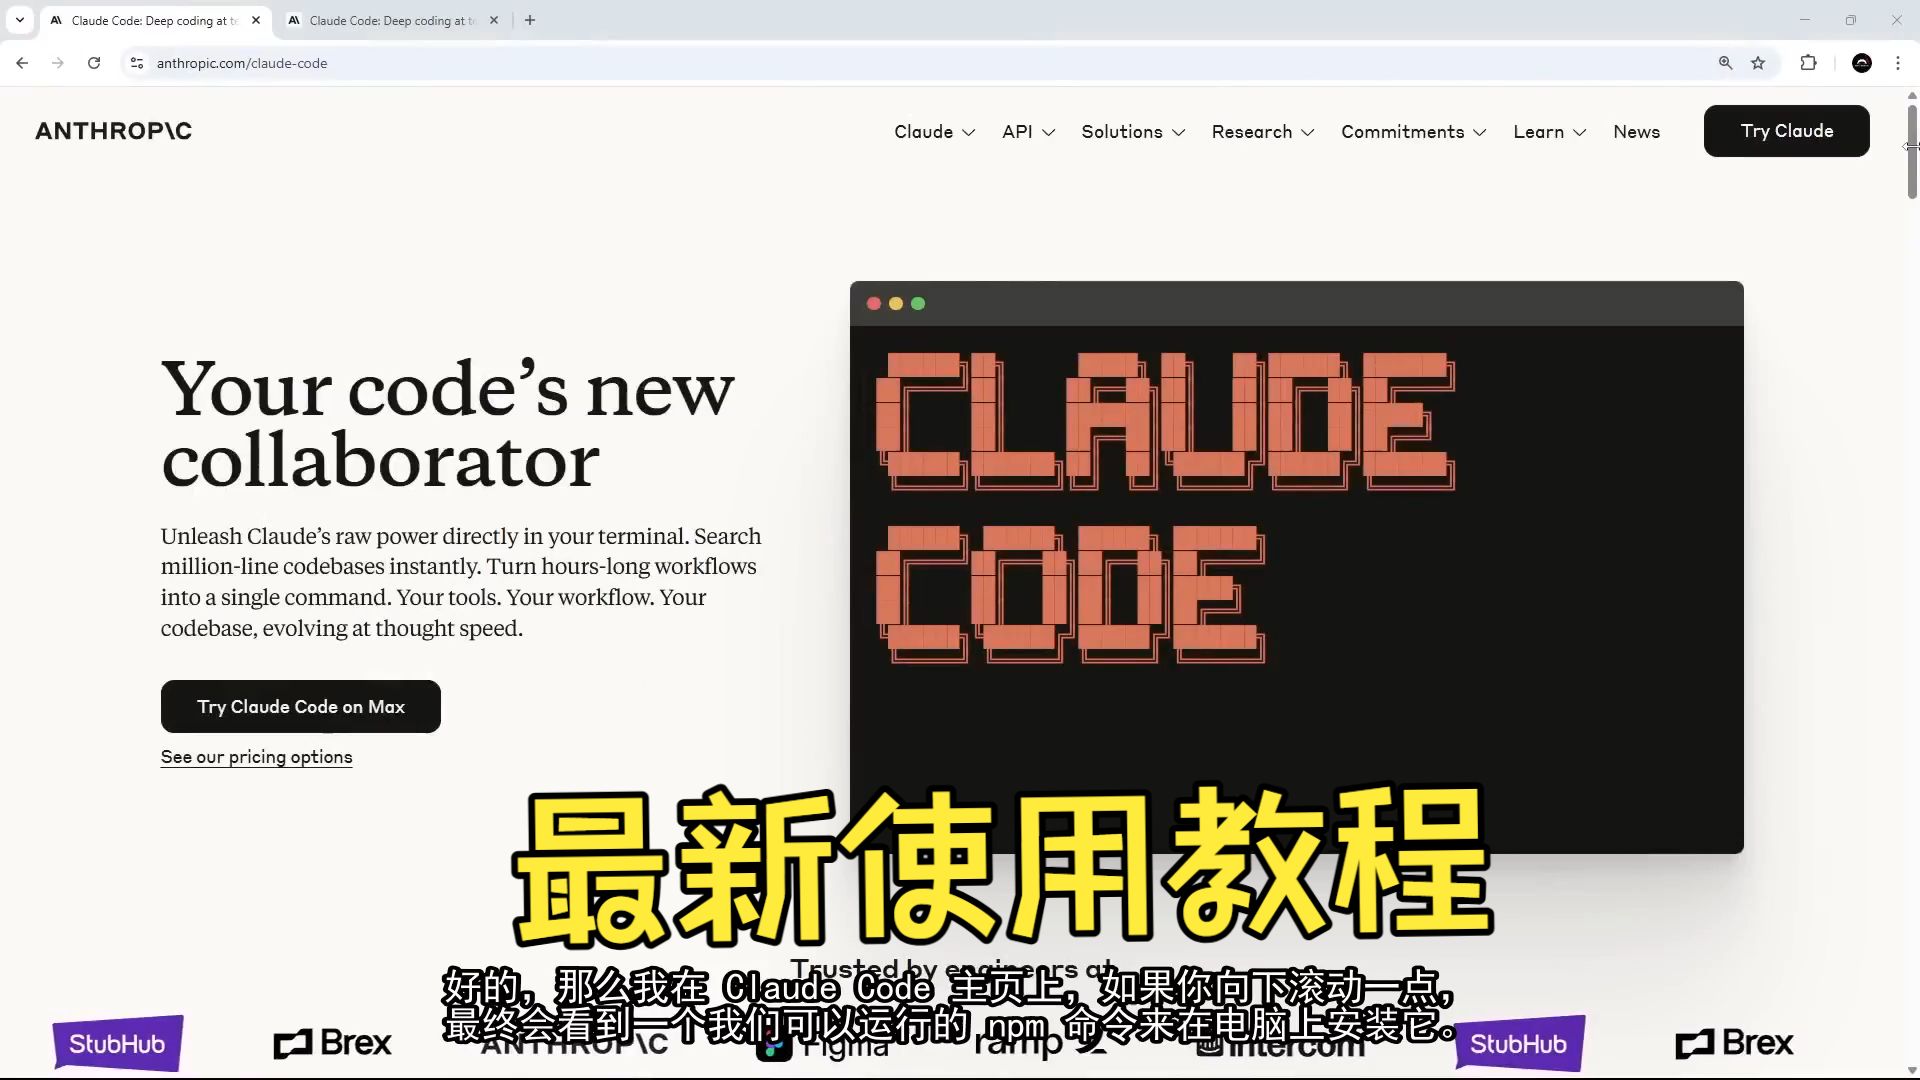Expand the Claude navigation dropdown
The image size is (1920, 1080).
(934, 132)
